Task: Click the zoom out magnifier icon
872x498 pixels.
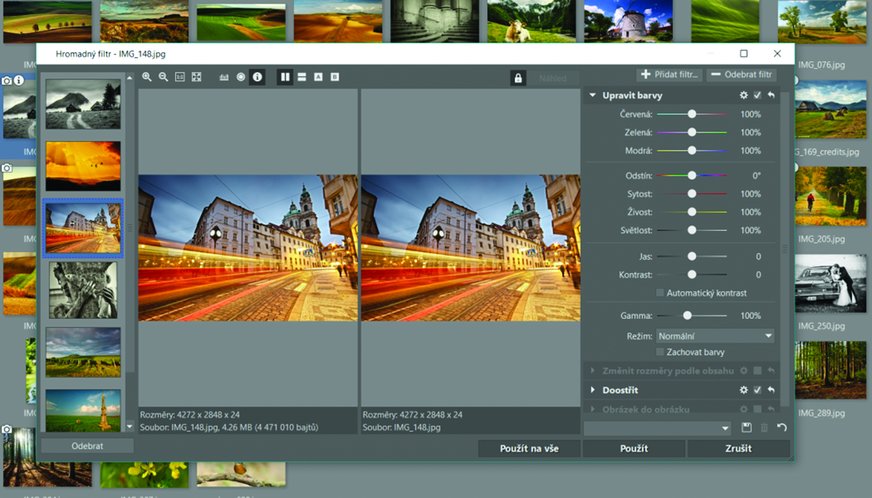Action: [x=163, y=77]
